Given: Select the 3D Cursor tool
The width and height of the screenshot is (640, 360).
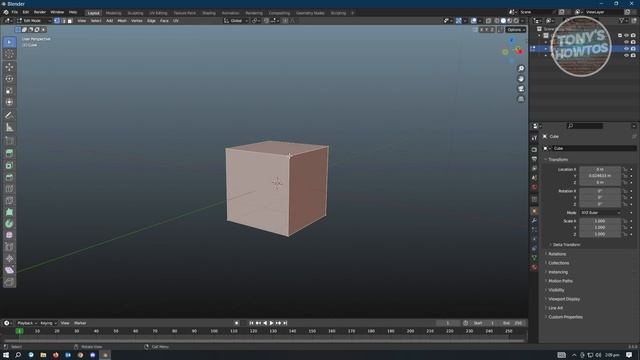Looking at the screenshot, I should pos(9,54).
